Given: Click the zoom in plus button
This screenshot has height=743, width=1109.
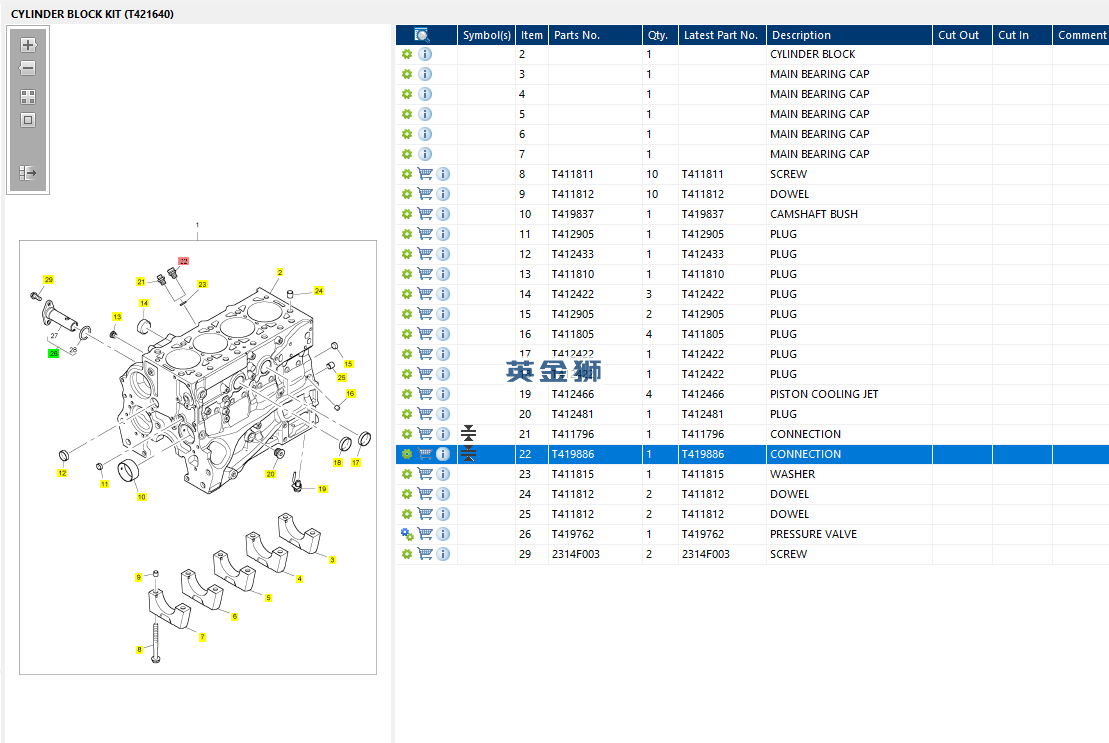Looking at the screenshot, I should tap(28, 45).
